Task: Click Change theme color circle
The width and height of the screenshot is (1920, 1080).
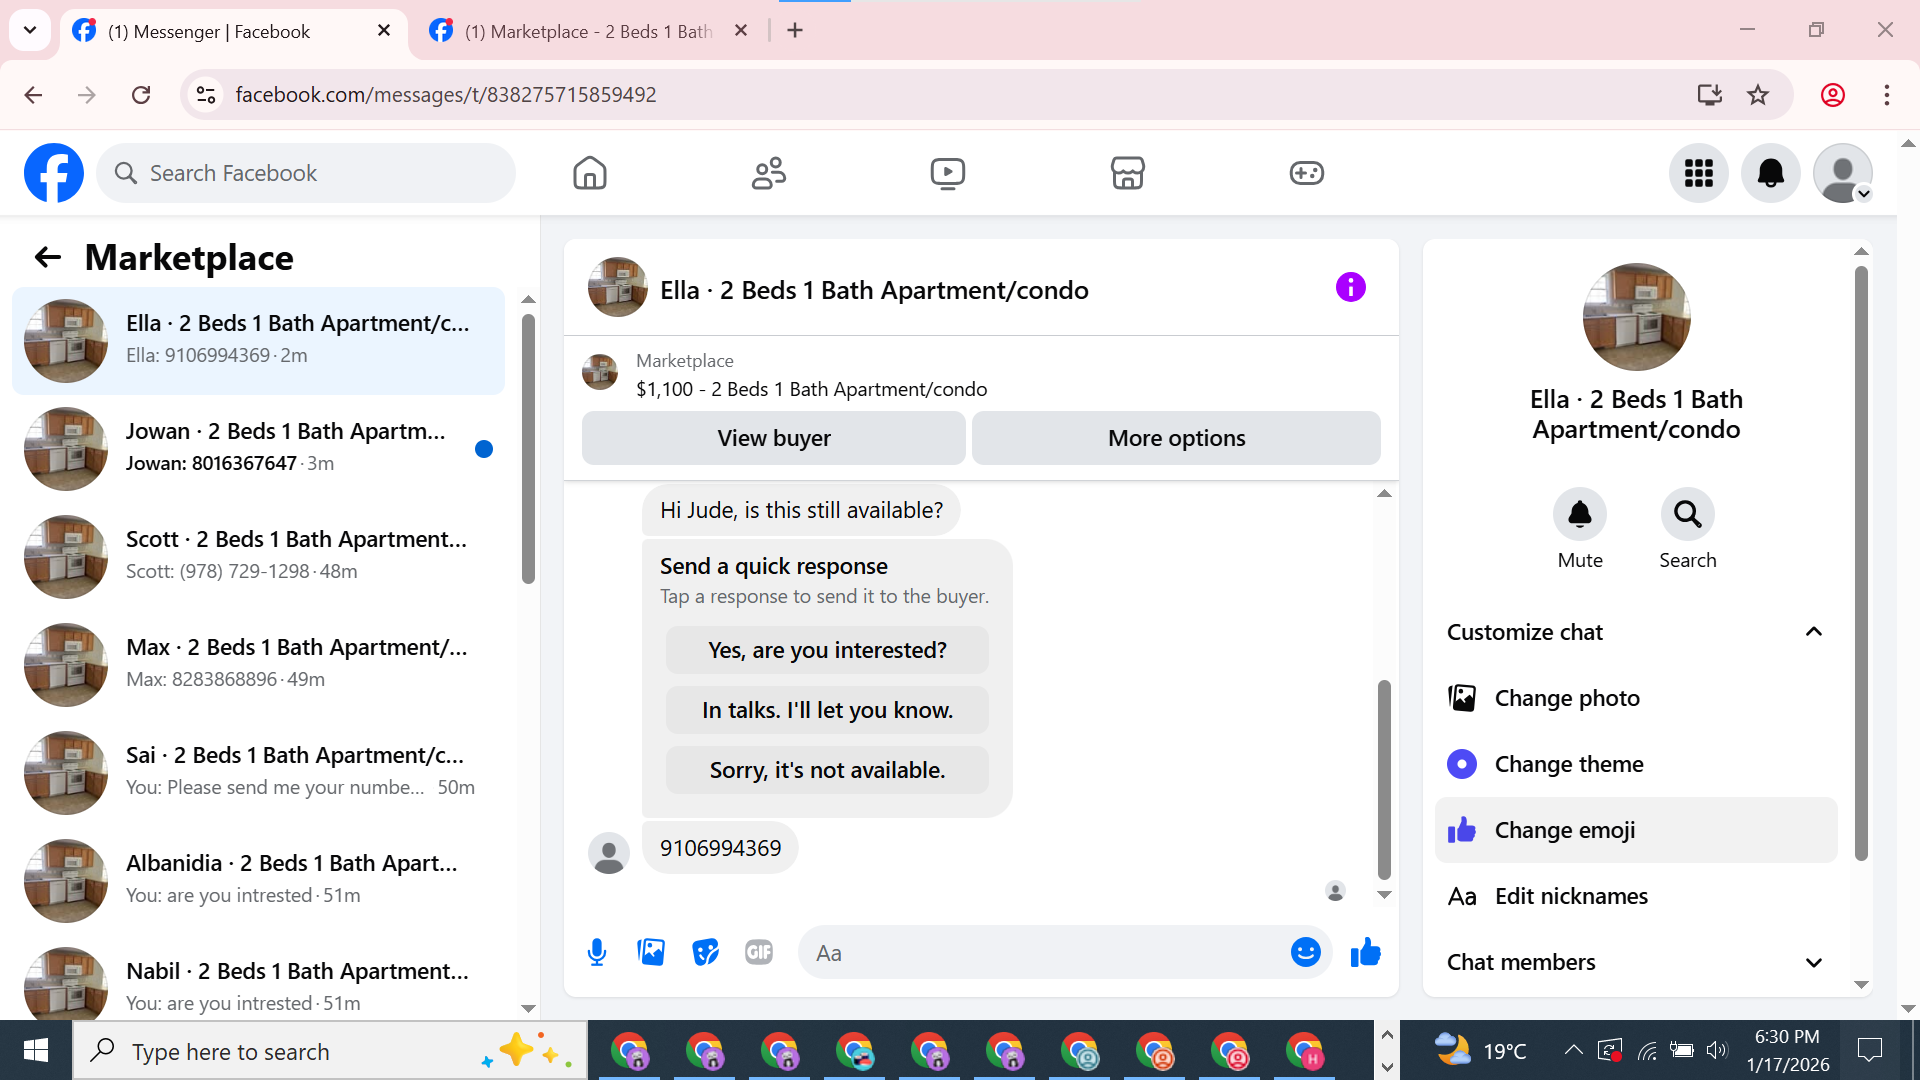Action: coord(1462,764)
